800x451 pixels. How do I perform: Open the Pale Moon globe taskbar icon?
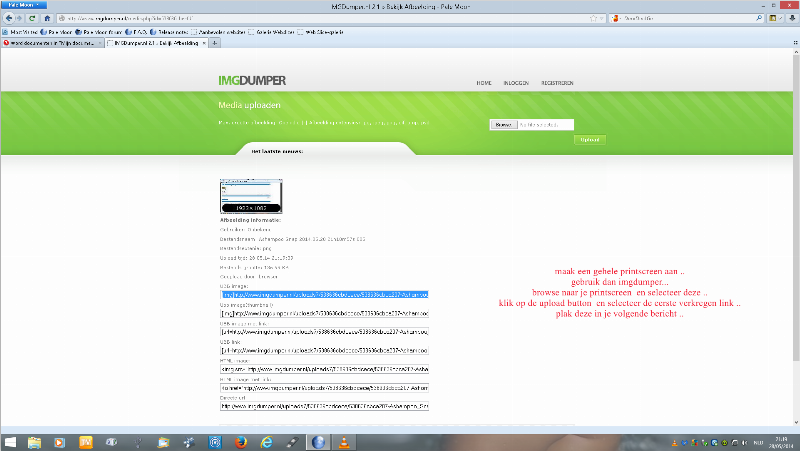pyautogui.click(x=318, y=442)
